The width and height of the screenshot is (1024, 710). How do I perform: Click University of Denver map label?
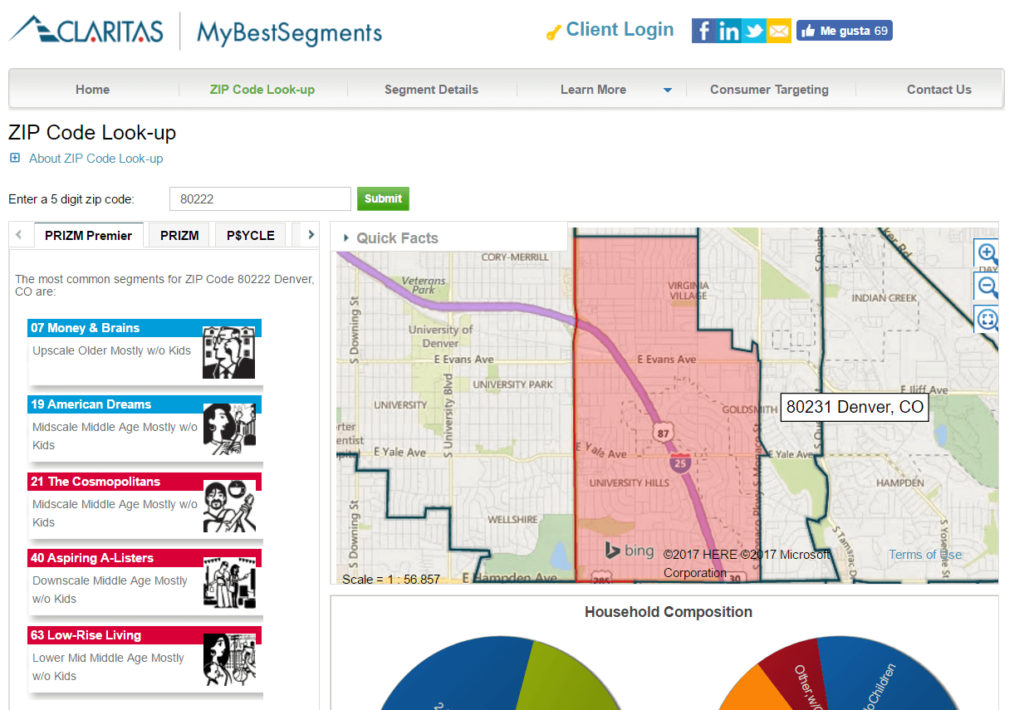pyautogui.click(x=440, y=336)
